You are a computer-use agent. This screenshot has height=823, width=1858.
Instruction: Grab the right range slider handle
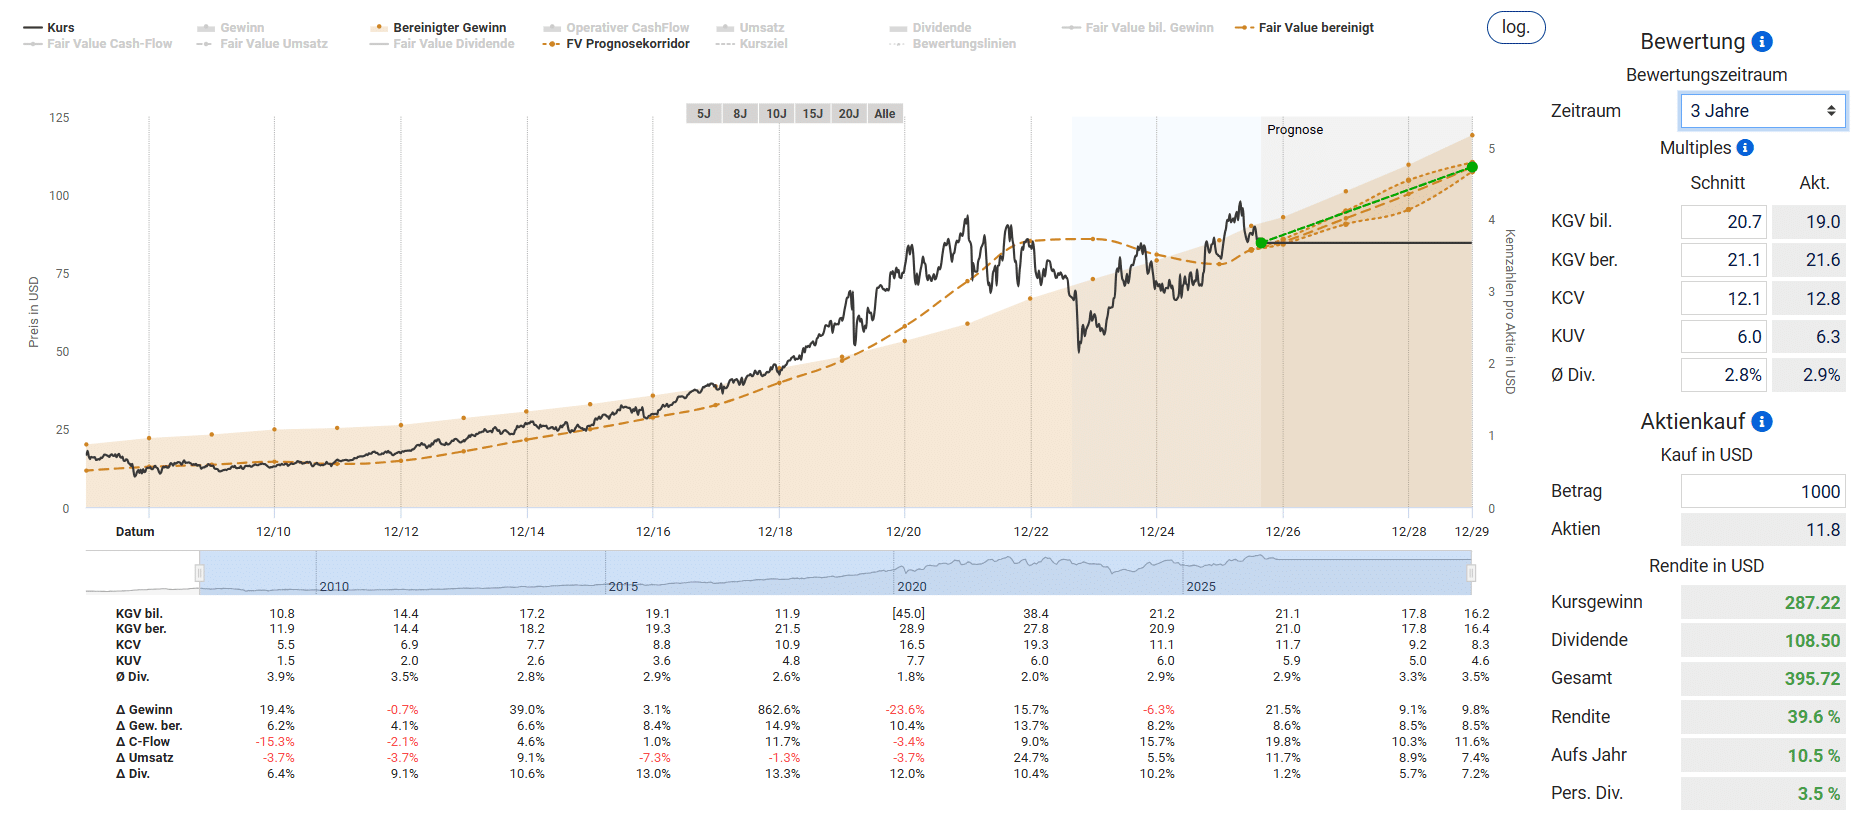pyautogui.click(x=1471, y=573)
